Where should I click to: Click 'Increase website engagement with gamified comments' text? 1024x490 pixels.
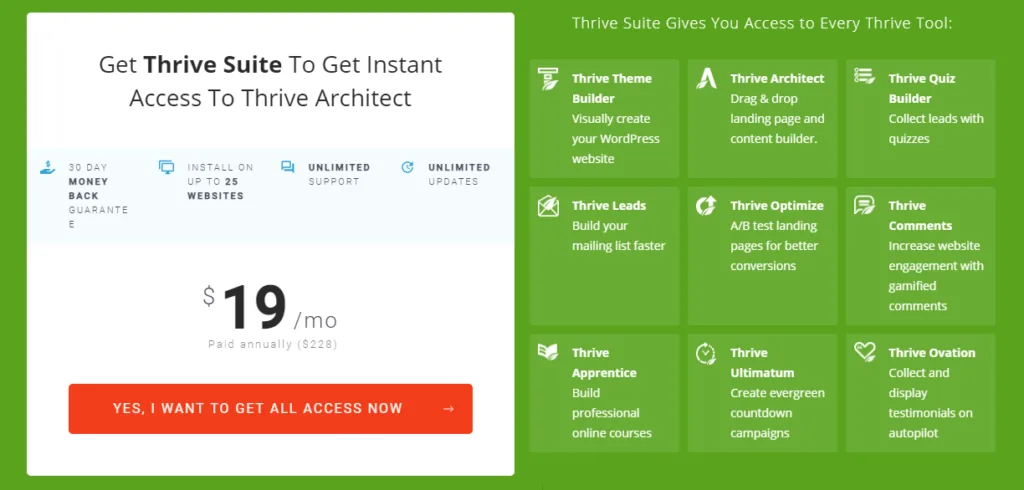[x=936, y=276]
